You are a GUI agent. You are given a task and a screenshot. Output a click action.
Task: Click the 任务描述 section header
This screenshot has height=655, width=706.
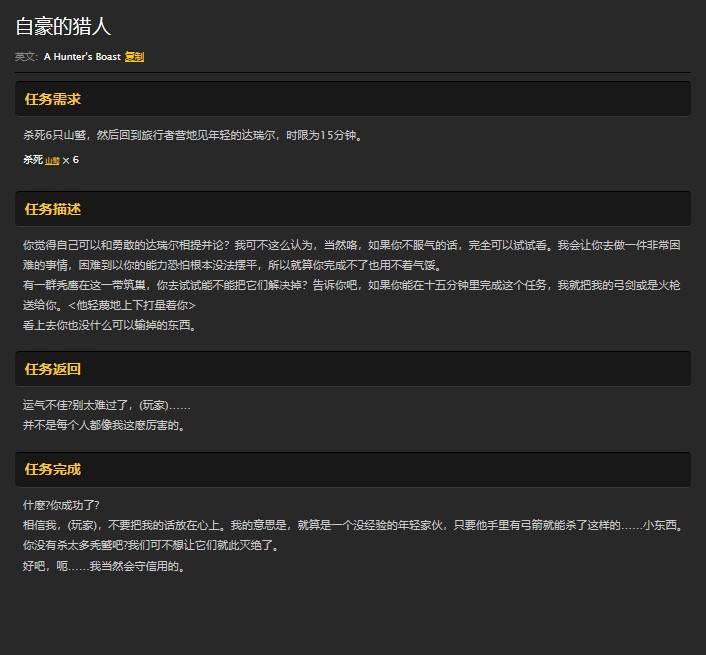(x=53, y=209)
